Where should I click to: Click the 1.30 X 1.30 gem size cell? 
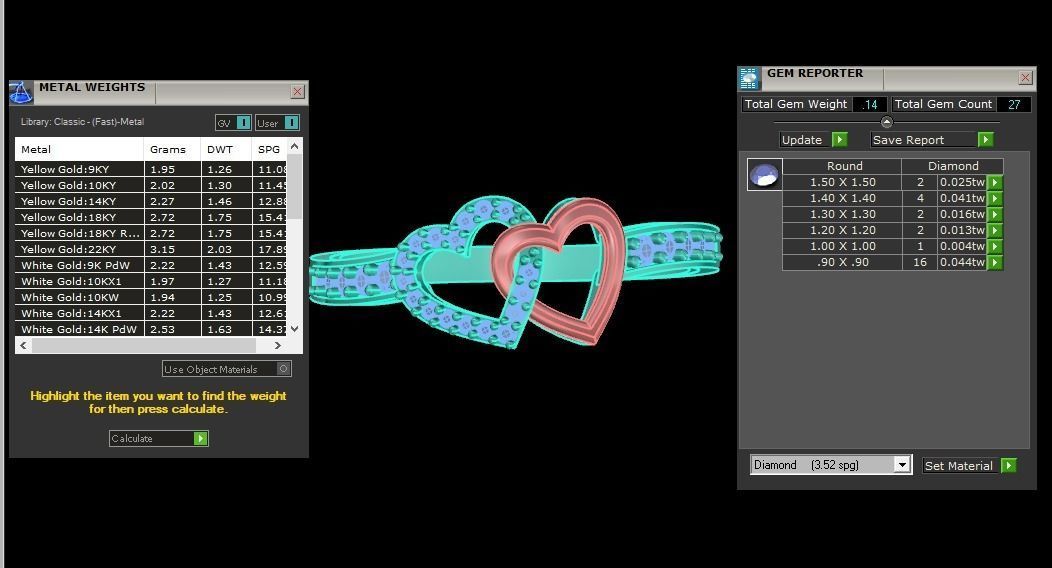pyautogui.click(x=843, y=215)
